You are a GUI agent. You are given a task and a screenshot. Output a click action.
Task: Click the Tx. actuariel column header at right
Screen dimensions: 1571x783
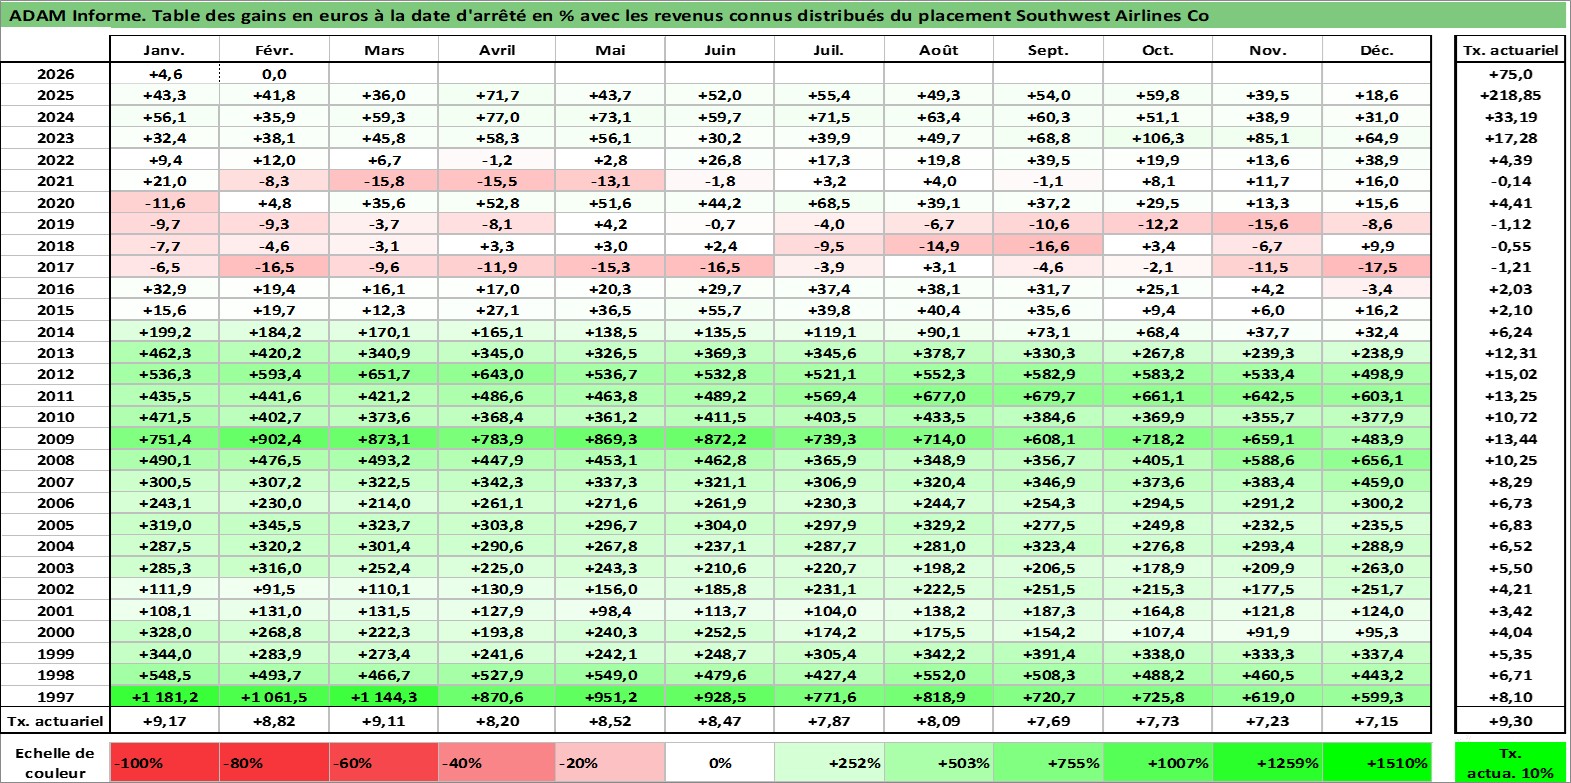(1510, 50)
